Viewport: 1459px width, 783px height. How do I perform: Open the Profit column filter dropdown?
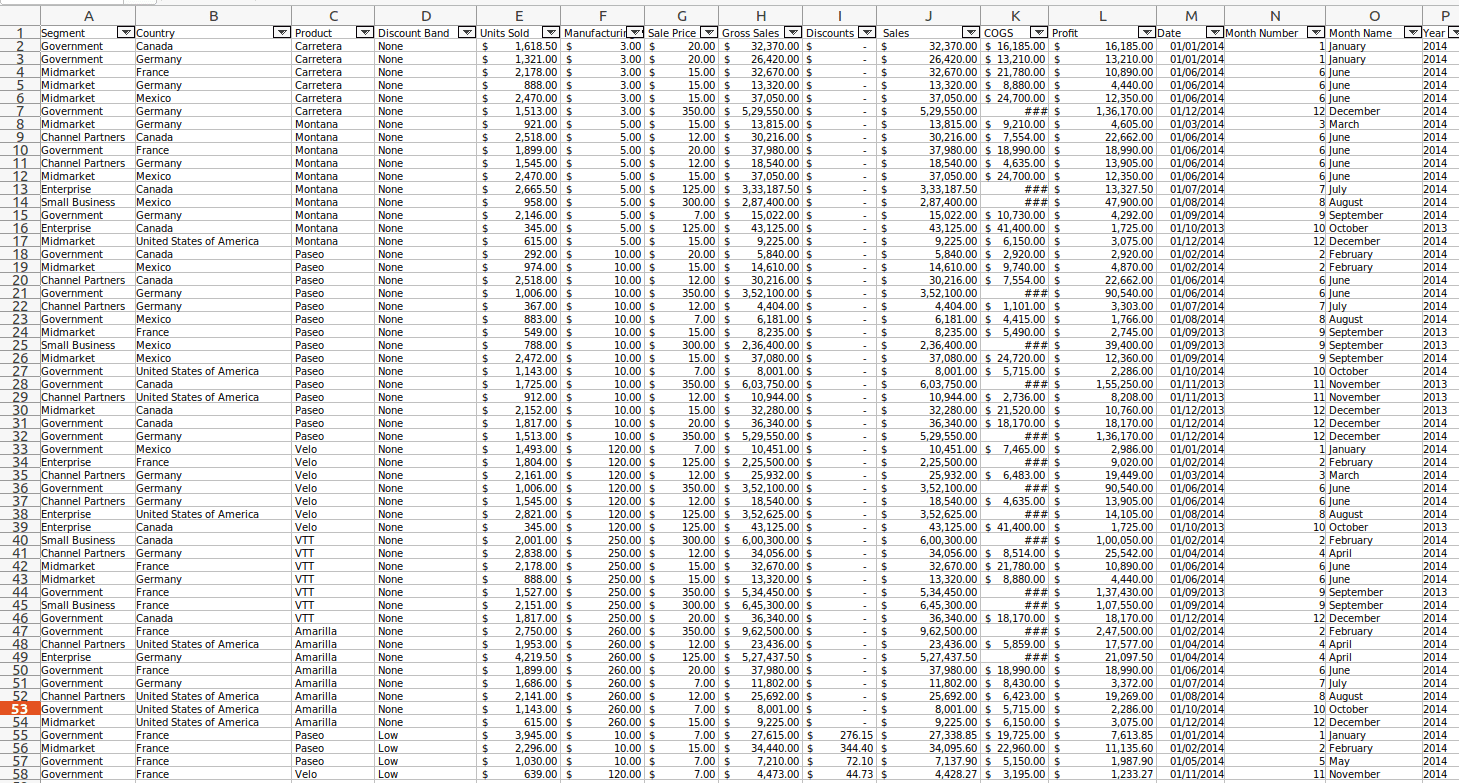tap(1147, 33)
